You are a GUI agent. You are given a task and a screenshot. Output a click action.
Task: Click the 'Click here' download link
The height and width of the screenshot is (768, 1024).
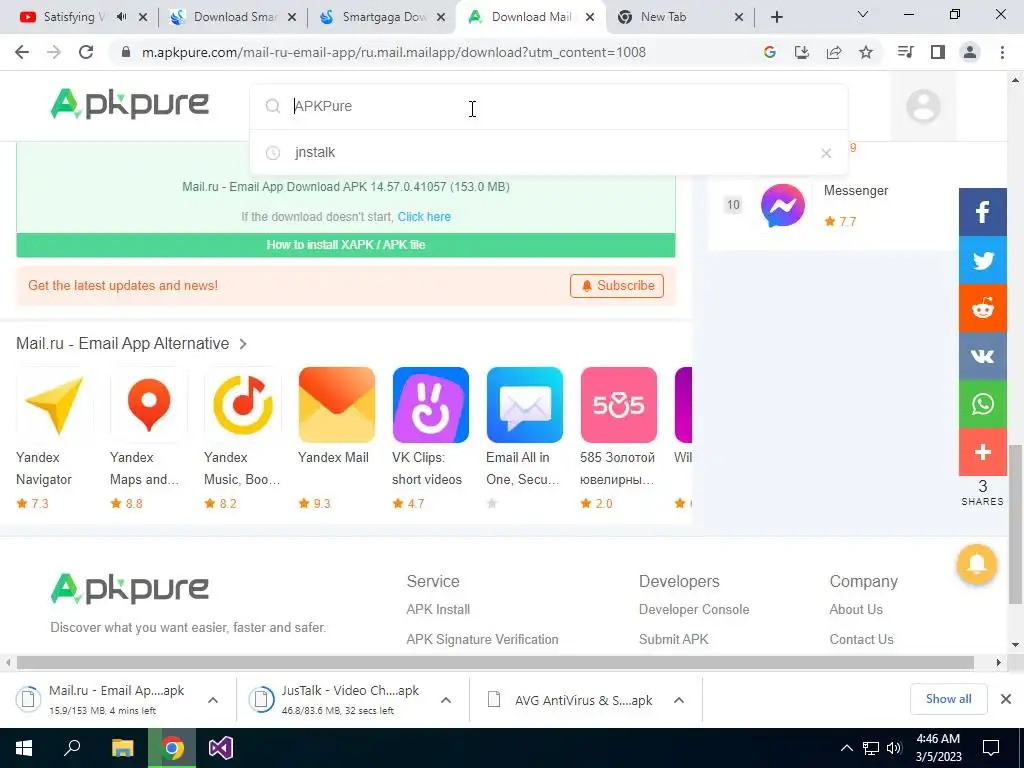[x=424, y=217]
